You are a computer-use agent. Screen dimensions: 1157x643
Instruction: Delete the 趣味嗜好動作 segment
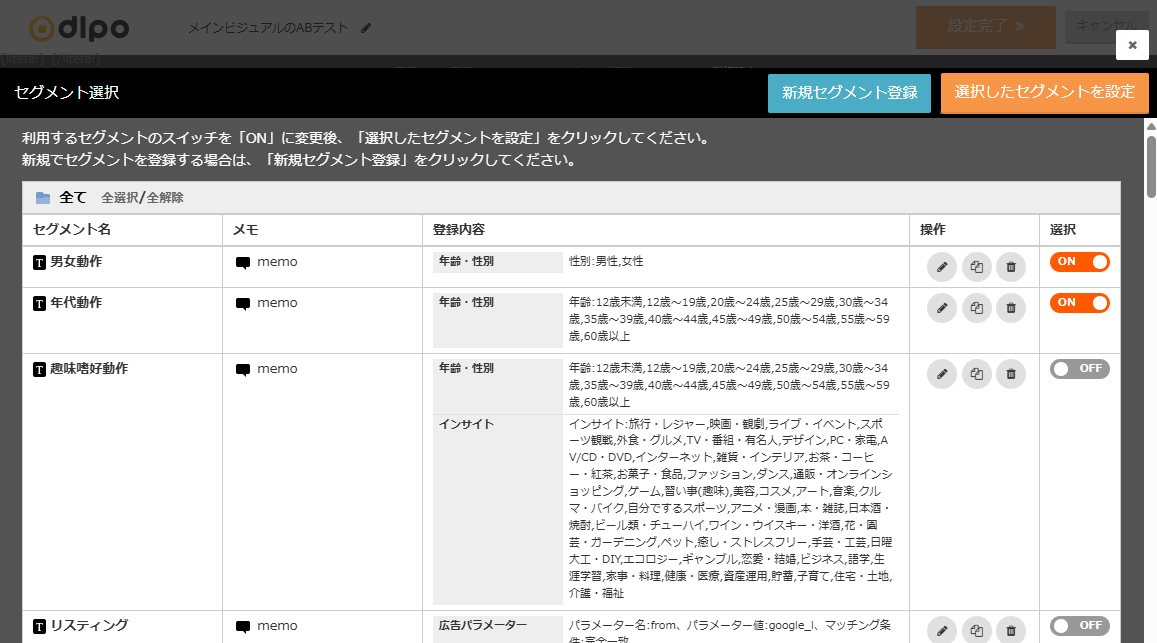(1011, 374)
